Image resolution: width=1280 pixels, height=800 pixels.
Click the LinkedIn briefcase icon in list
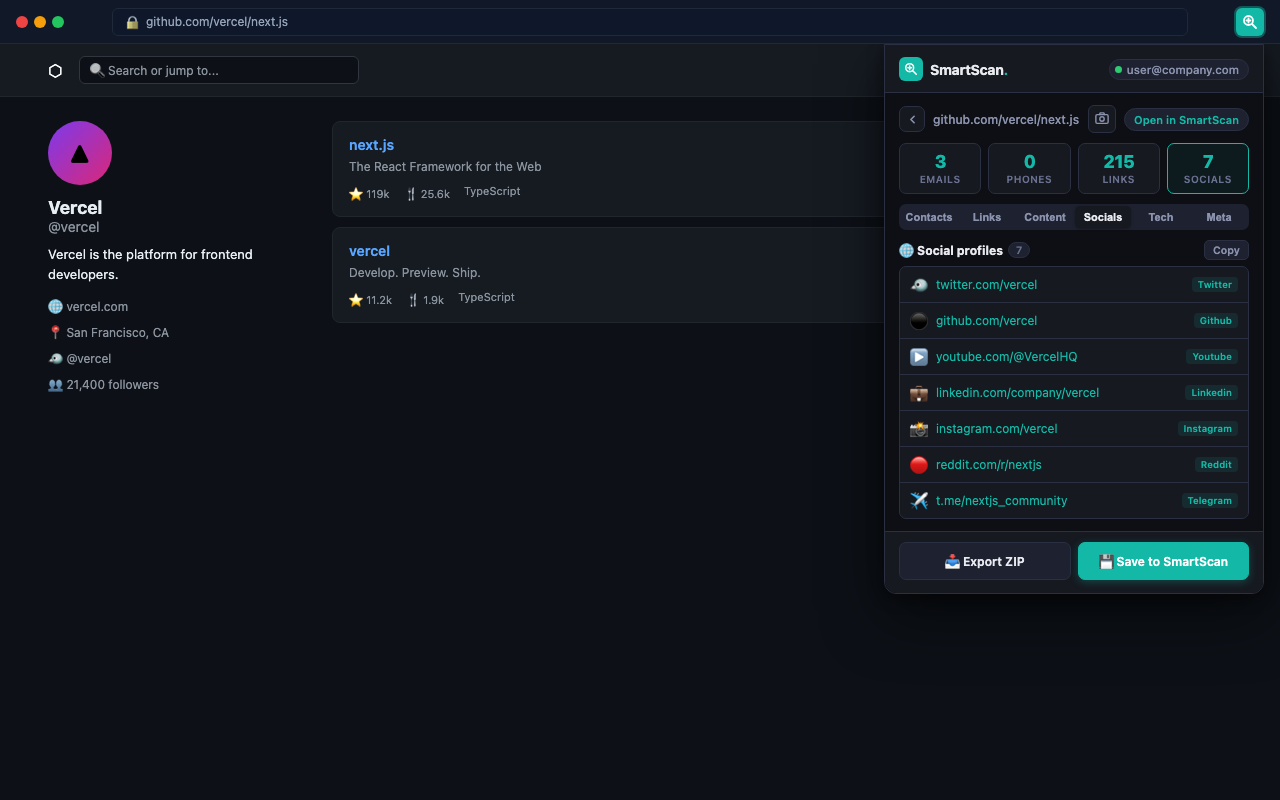[919, 393]
